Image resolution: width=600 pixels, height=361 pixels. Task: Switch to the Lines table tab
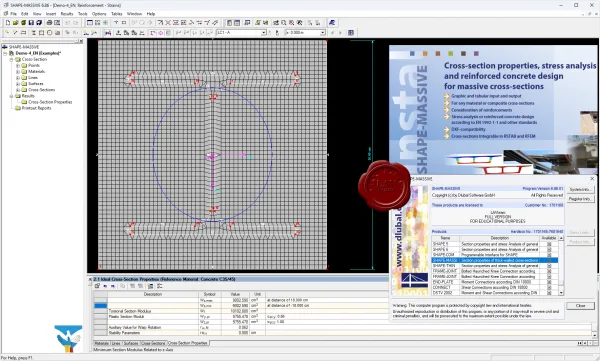(116, 343)
